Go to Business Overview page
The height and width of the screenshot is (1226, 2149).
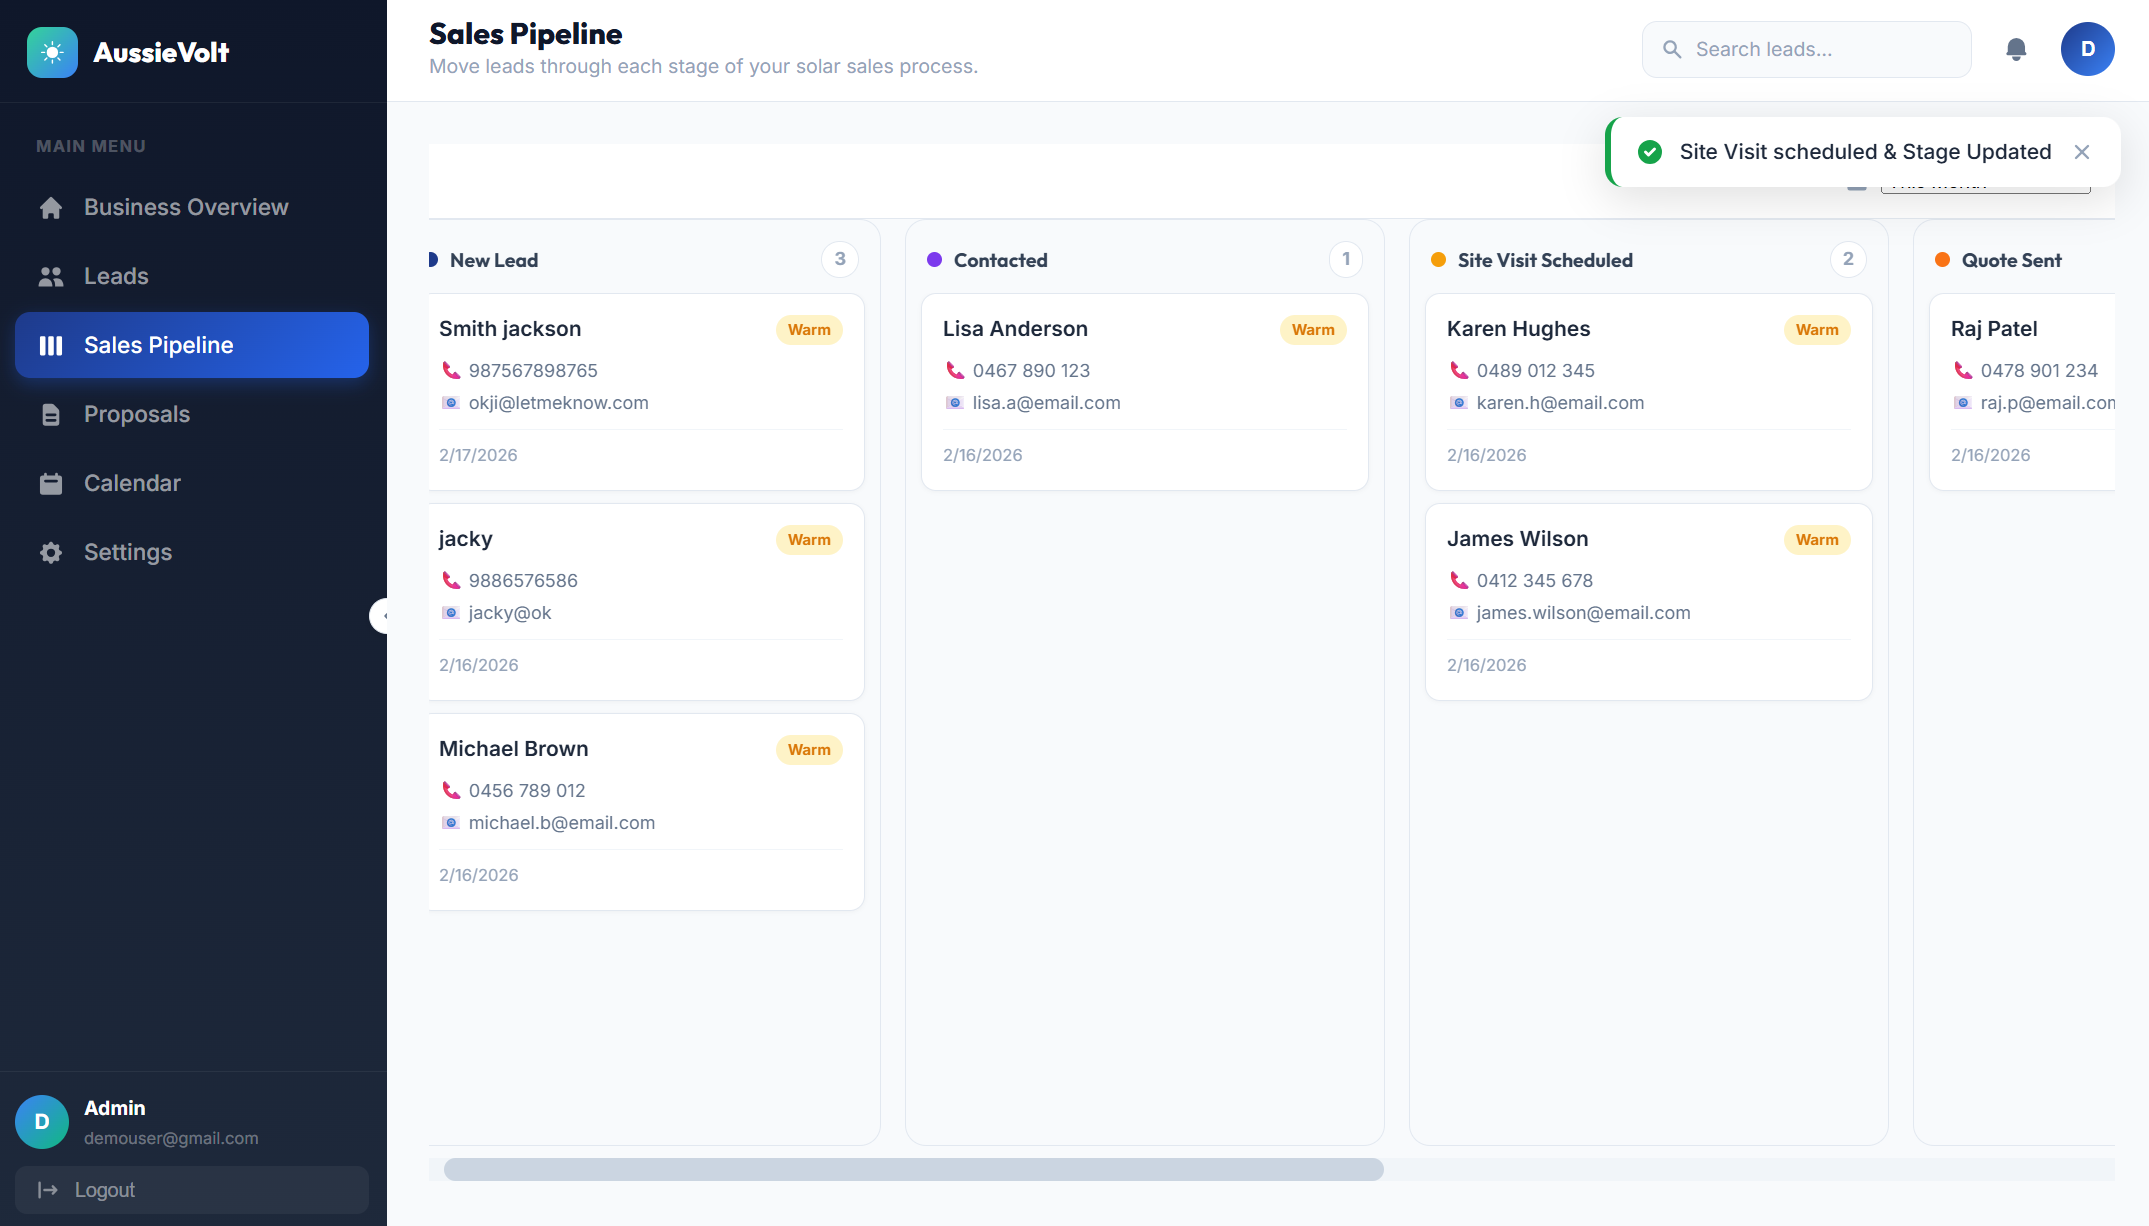186,207
